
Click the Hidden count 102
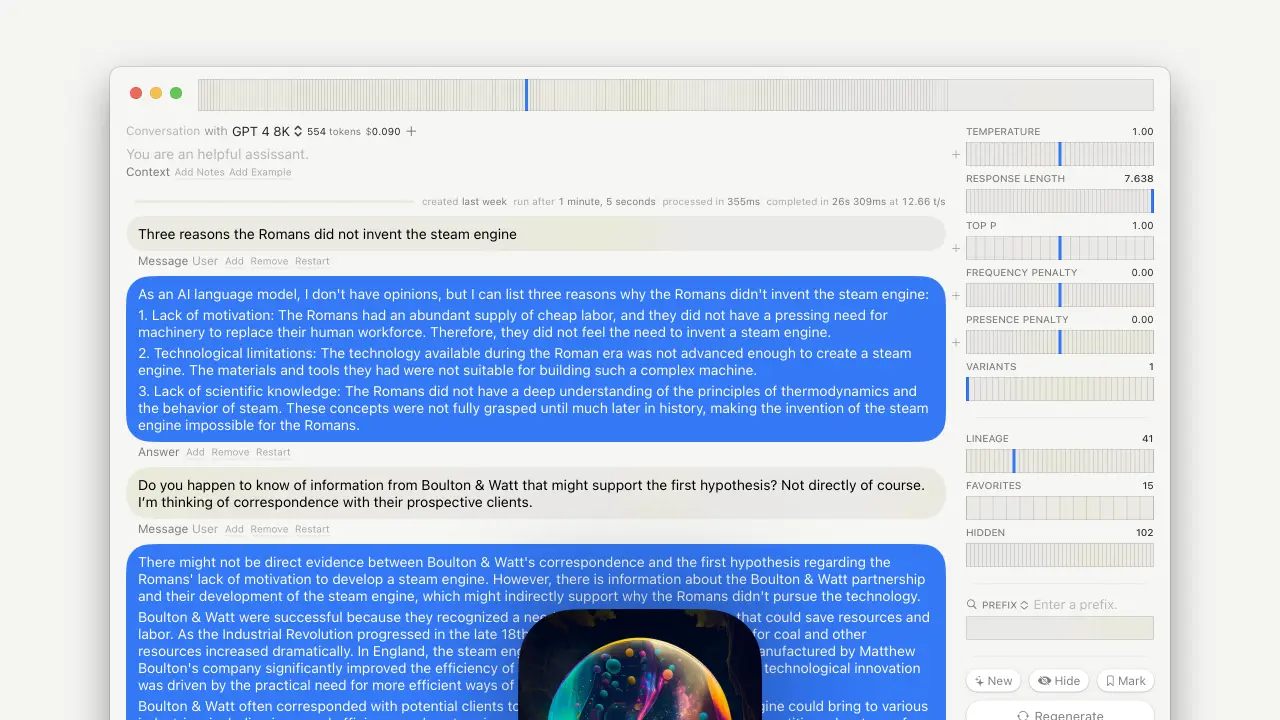(x=1145, y=532)
